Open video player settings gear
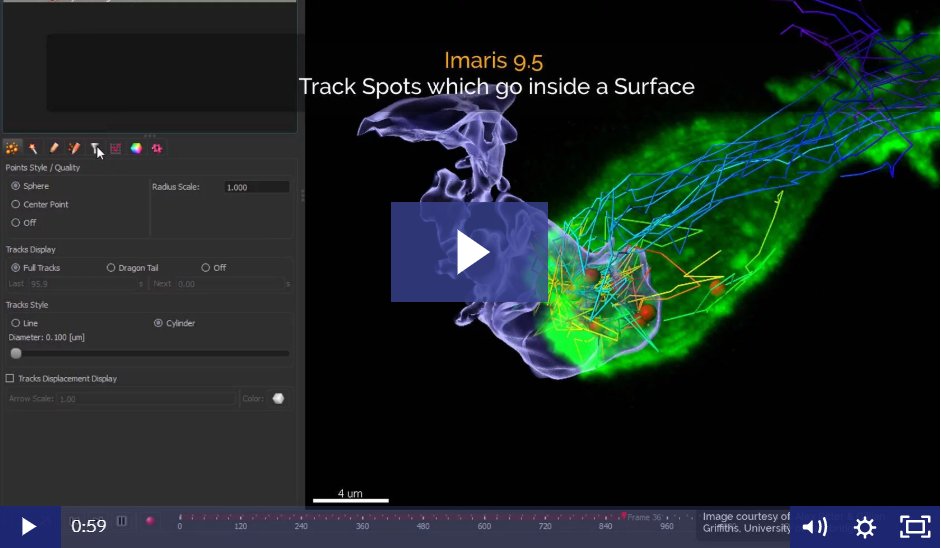941x548 pixels. 865,527
